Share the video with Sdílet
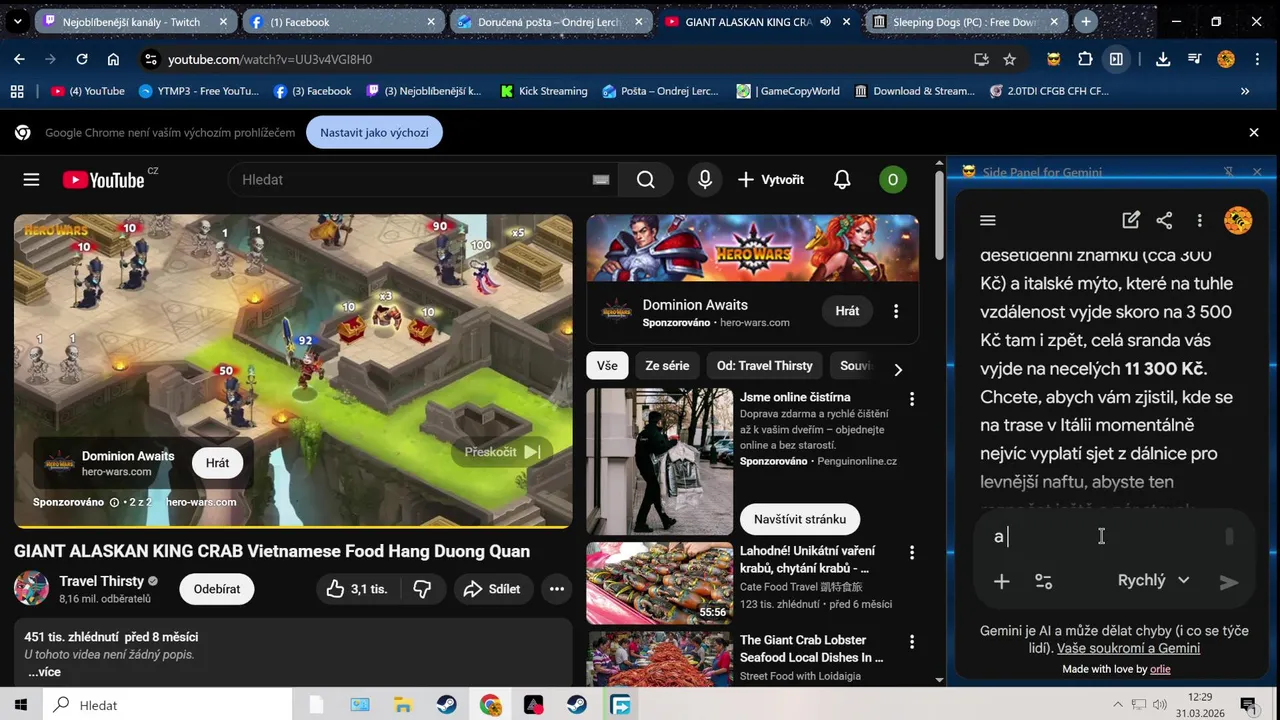Viewport: 1280px width, 720px height. tap(491, 589)
